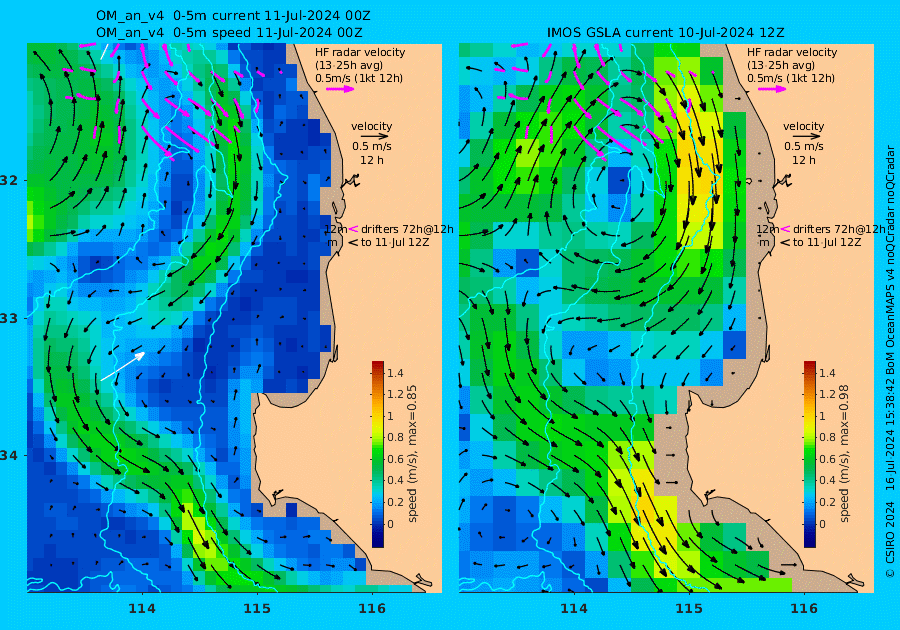
Task: Click the left map '(13-25h avg)' text
Action: (348, 65)
